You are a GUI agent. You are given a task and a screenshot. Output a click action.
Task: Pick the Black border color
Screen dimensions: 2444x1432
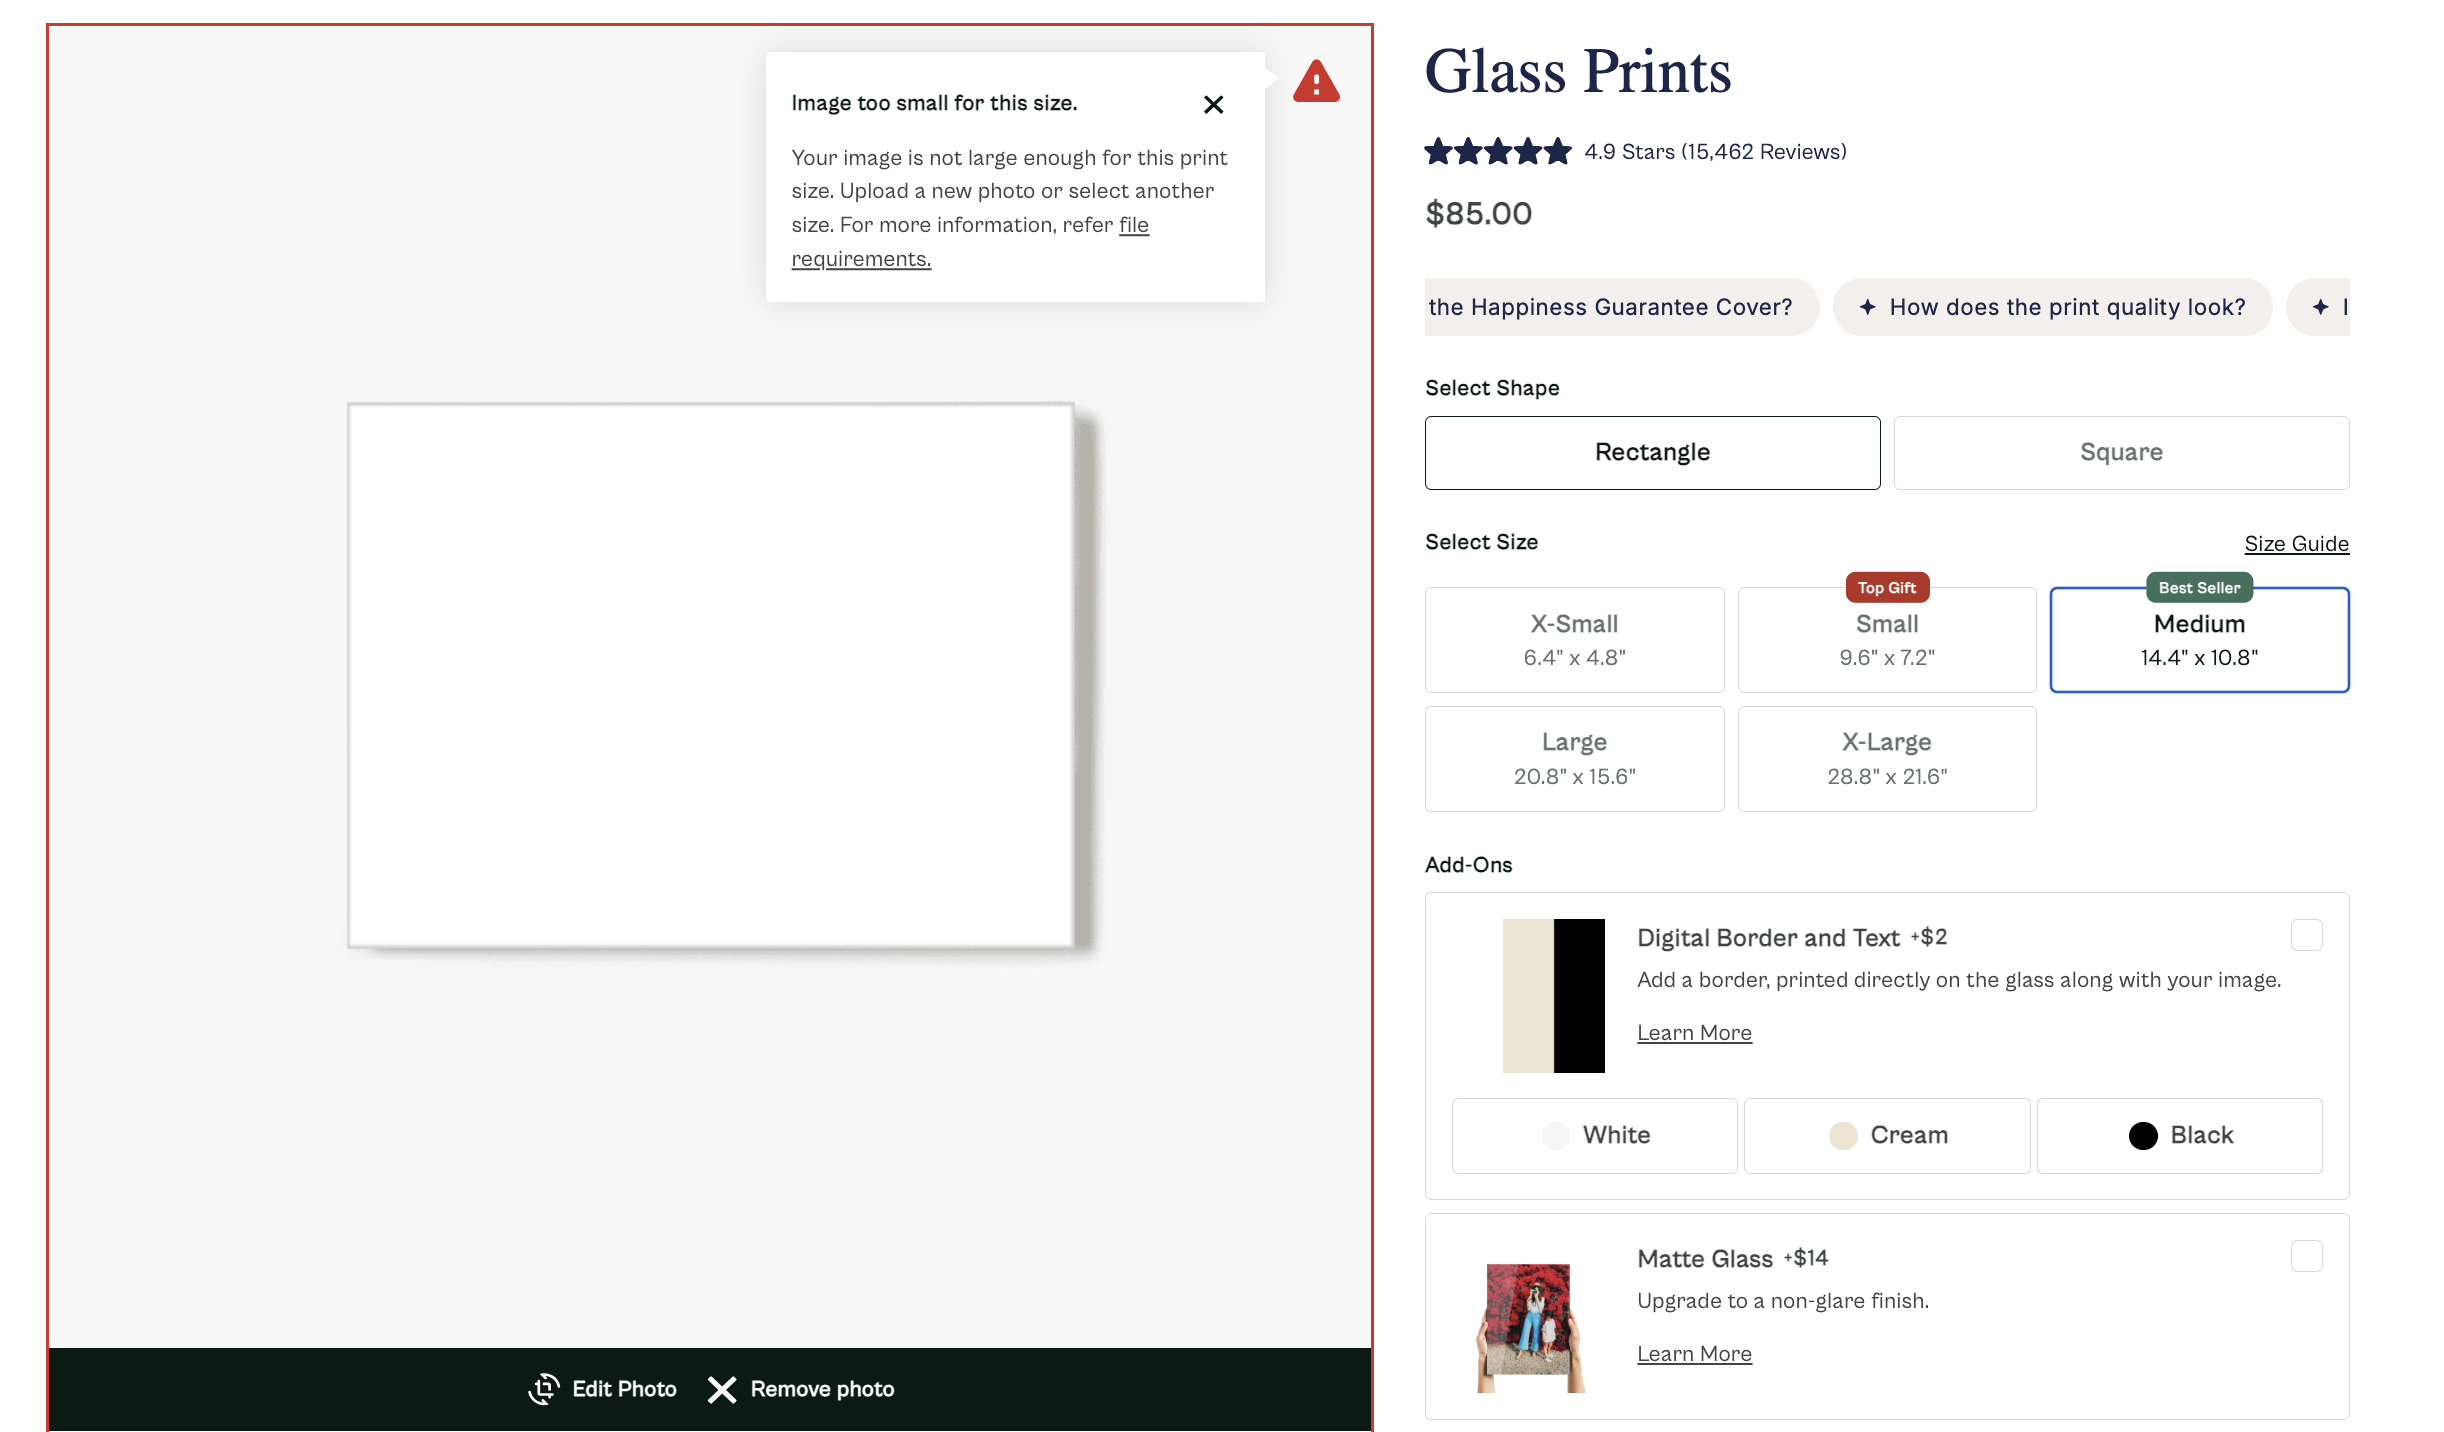[x=2179, y=1135]
